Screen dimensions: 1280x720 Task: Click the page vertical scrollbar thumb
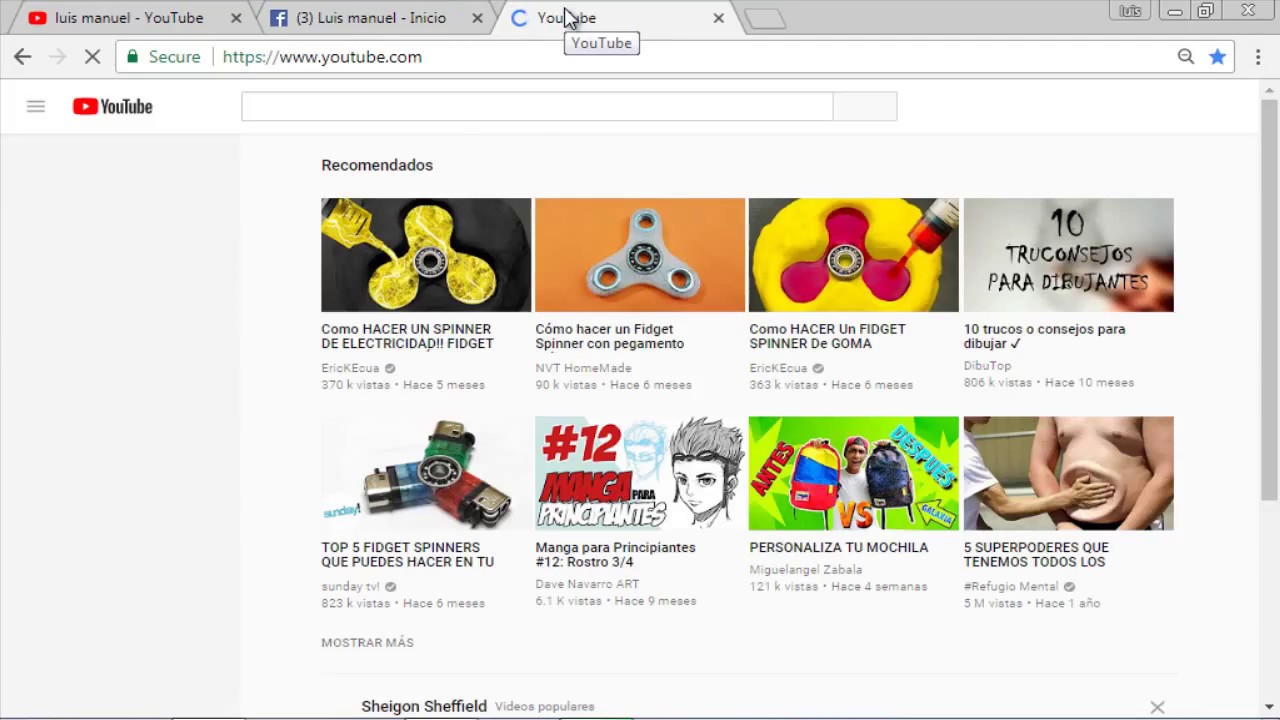pyautogui.click(x=1269, y=300)
